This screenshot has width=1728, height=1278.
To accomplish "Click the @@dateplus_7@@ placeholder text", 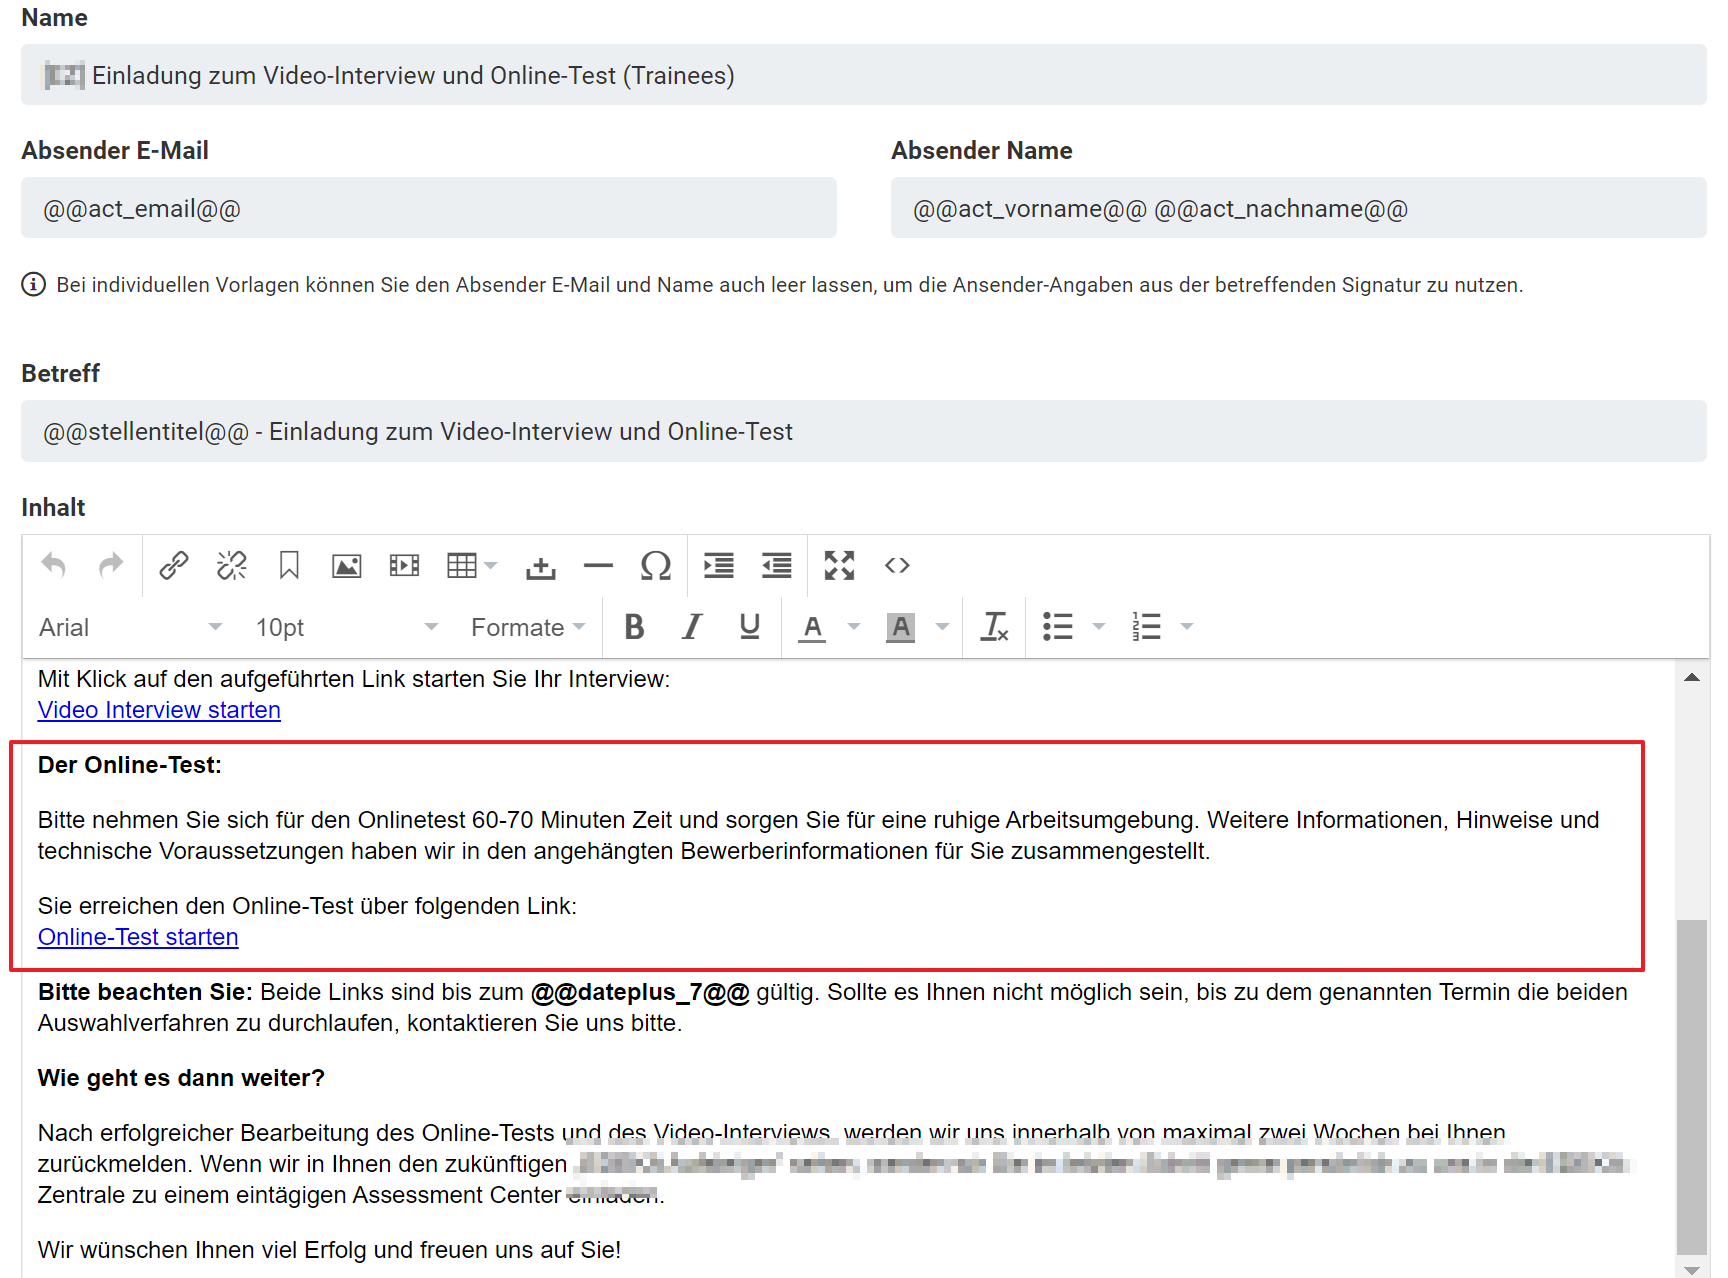I will [x=640, y=992].
